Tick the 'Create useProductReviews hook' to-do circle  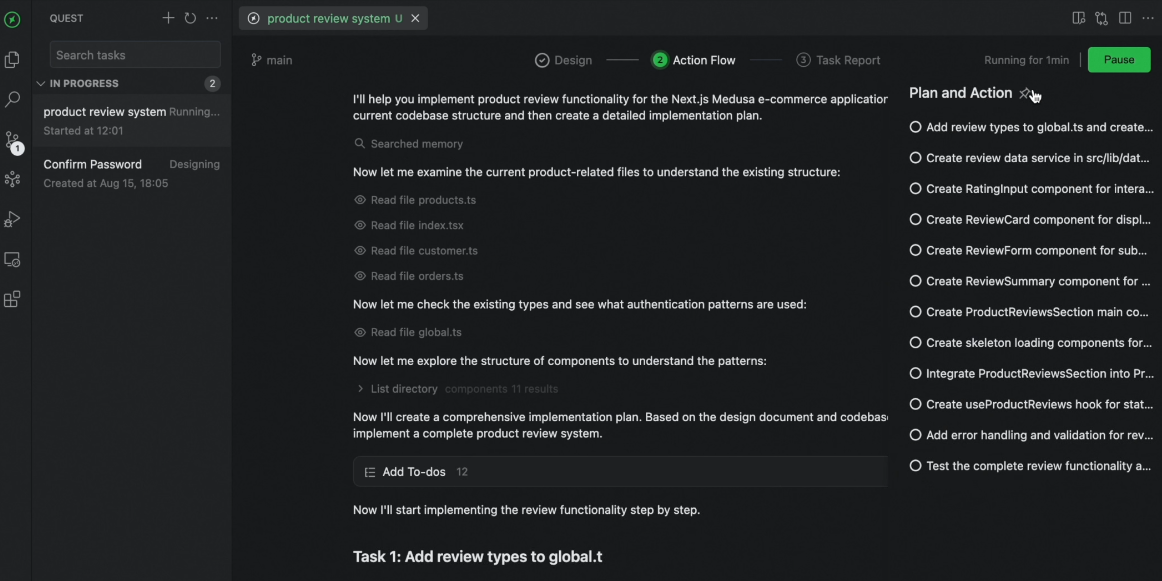(915, 404)
